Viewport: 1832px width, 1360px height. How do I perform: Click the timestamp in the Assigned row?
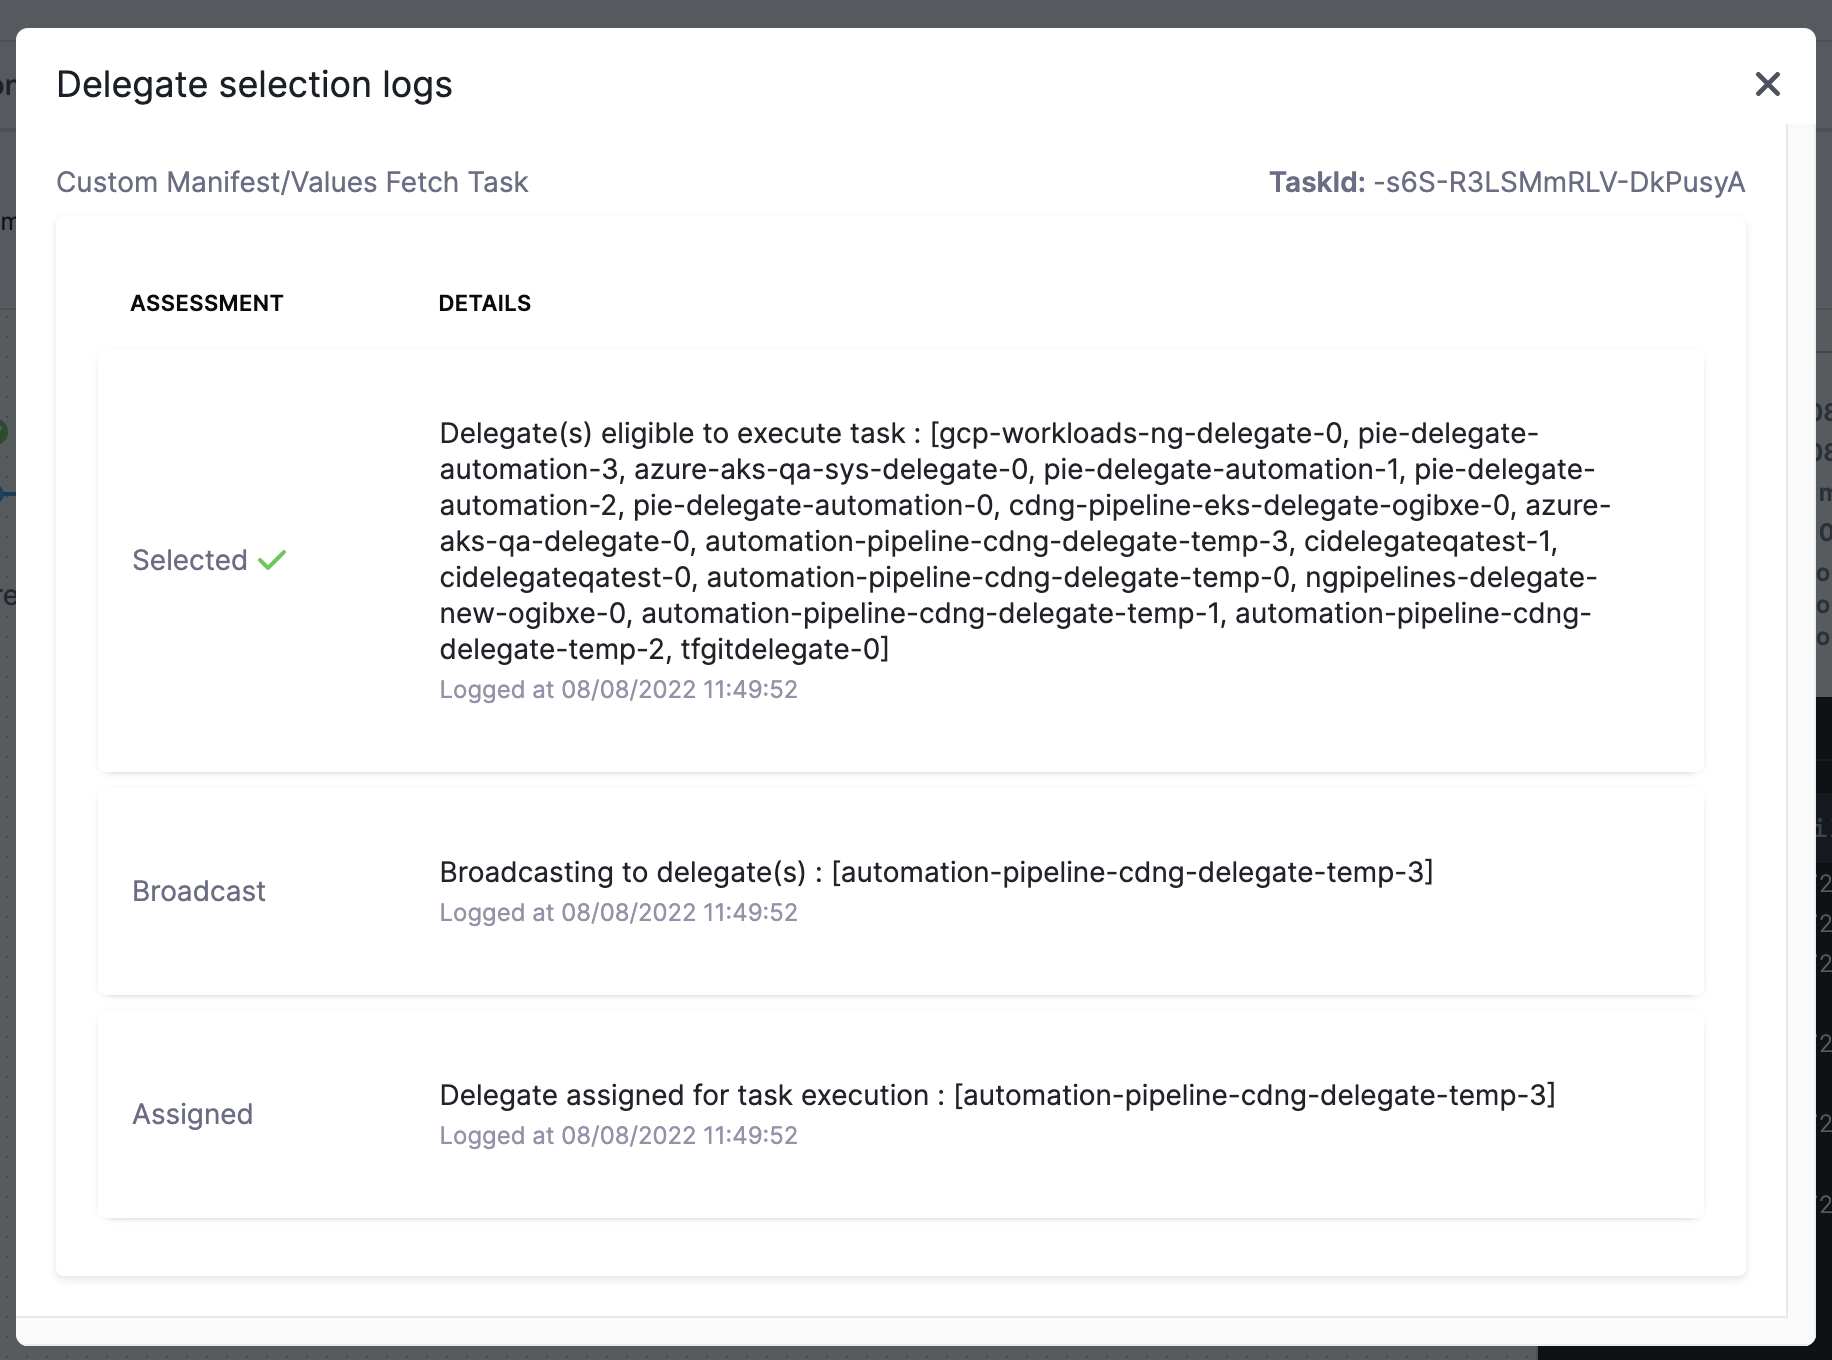coord(618,1135)
